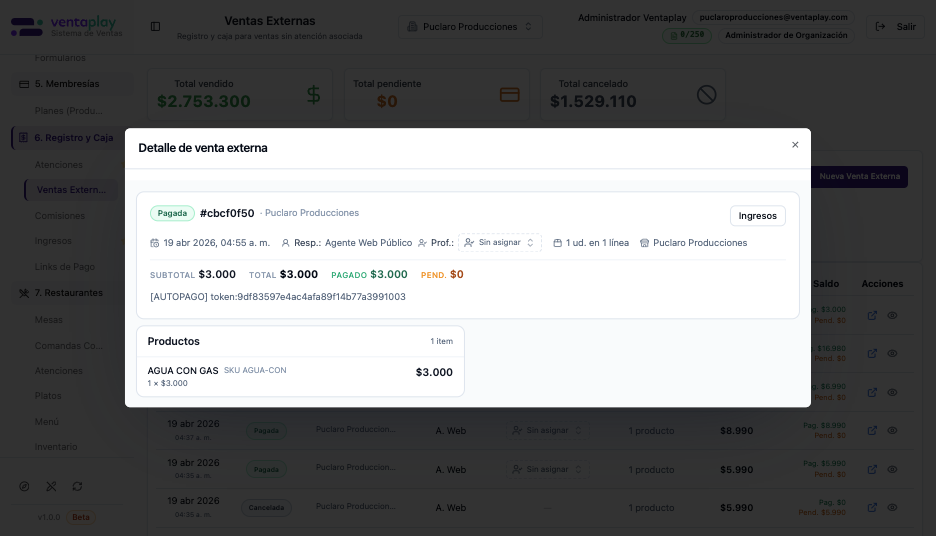Open the Puclaro Producciones organization dropdown
This screenshot has width=936, height=536.
click(470, 27)
